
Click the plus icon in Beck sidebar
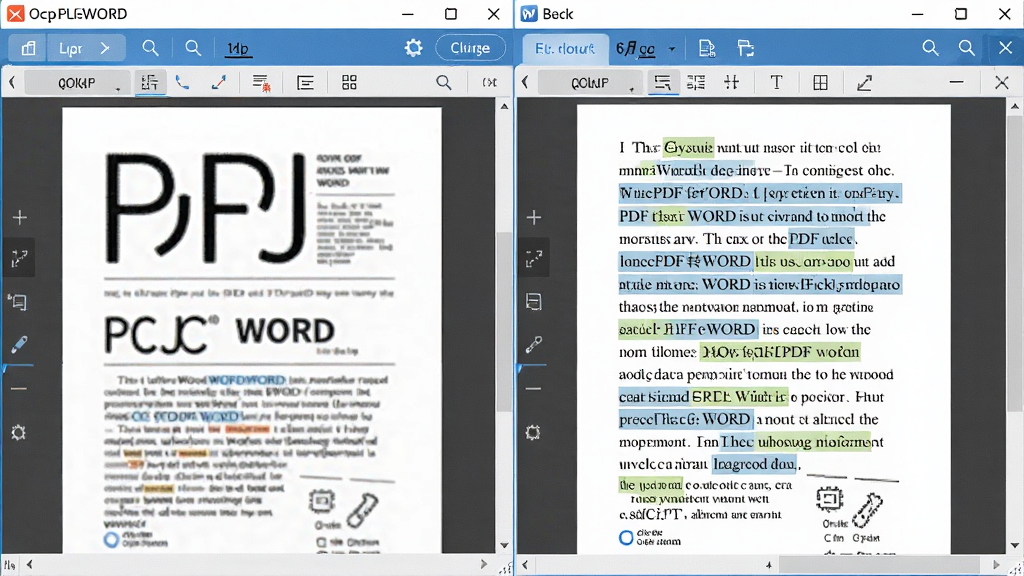(534, 217)
